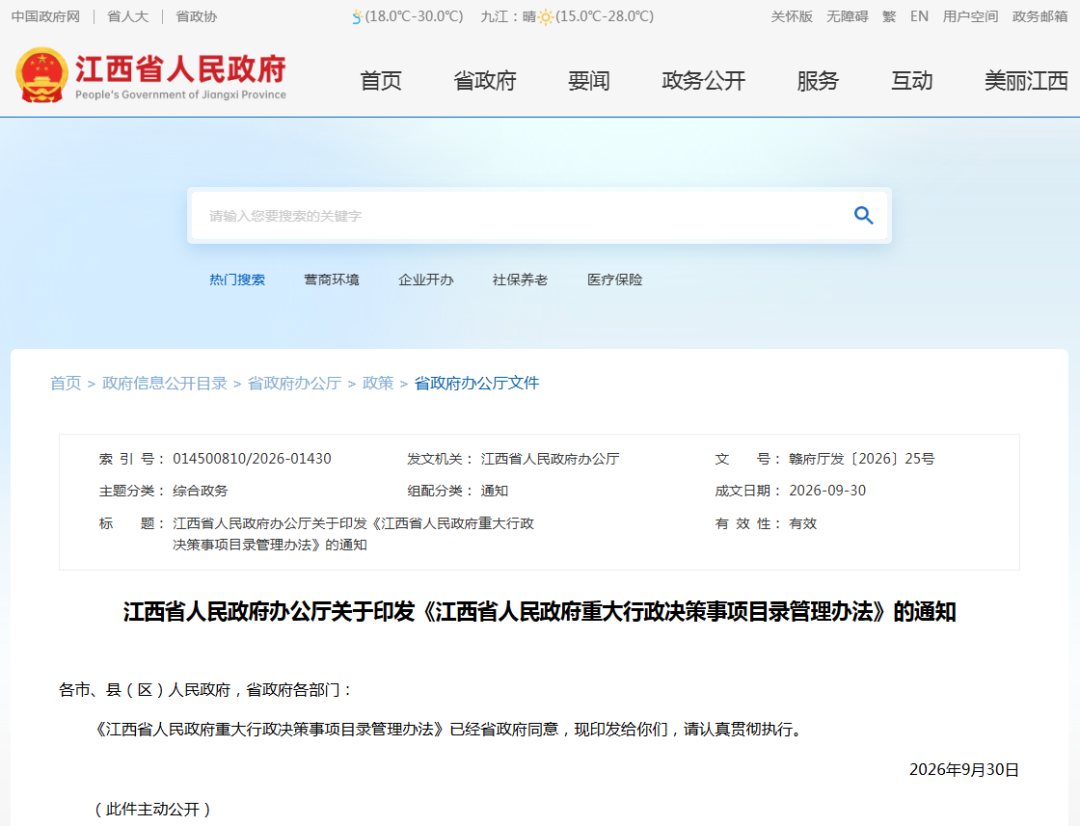Click the sunny weather icon for 九江
Image resolution: width=1080 pixels, height=826 pixels.
tap(546, 17)
